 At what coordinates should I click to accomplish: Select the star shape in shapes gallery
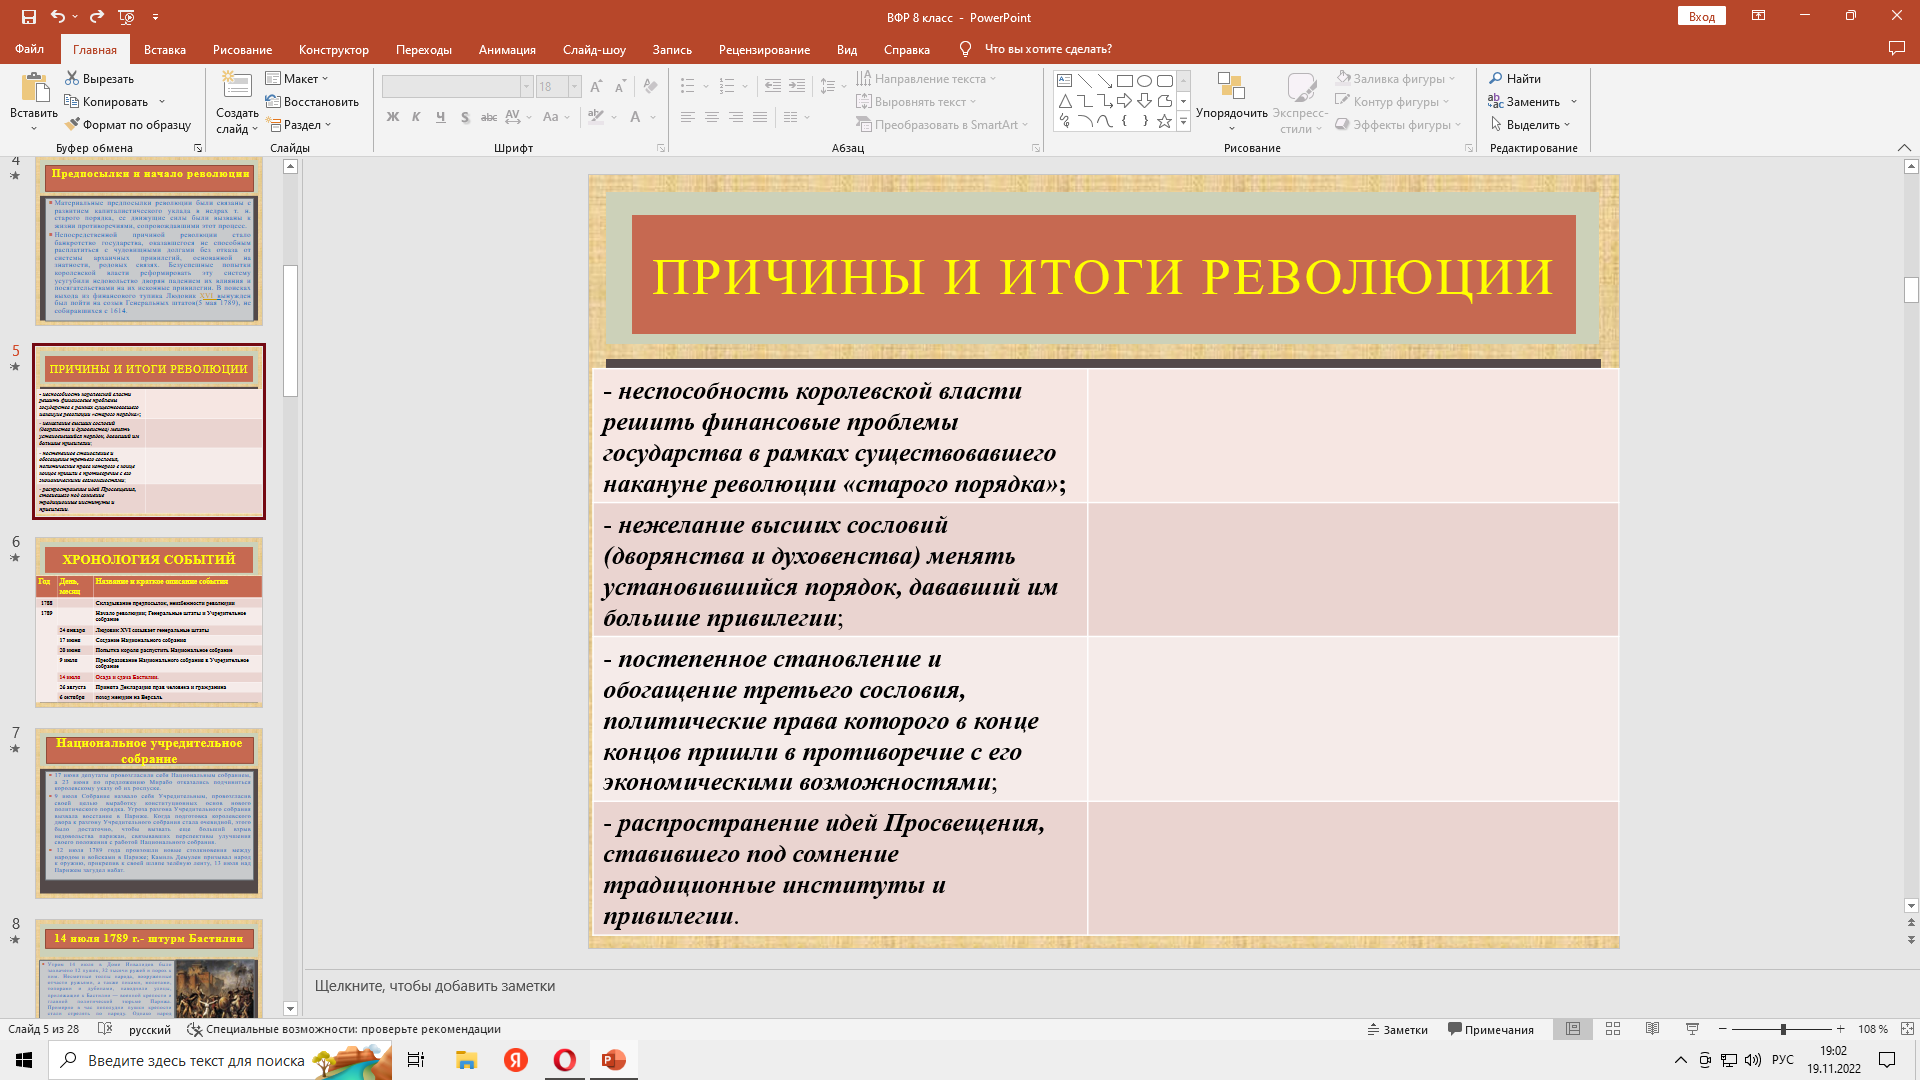1164,121
